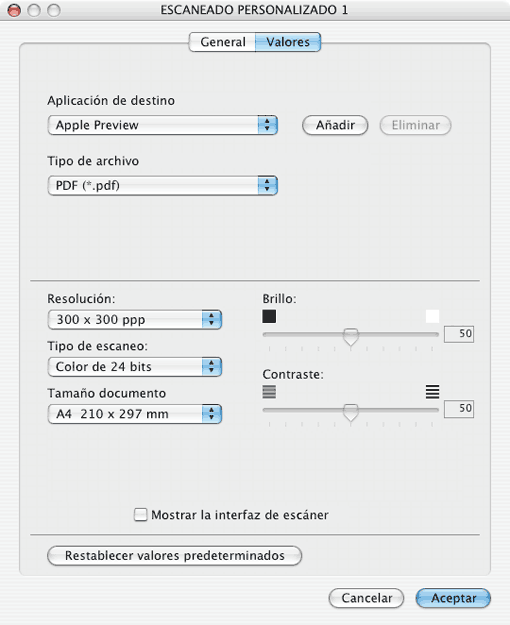Click the white brightness square icon
Image resolution: width=510 pixels, height=625 pixels.
(432, 316)
